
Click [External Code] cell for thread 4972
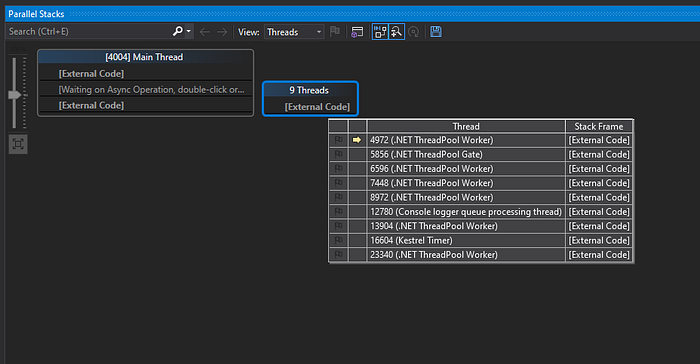coord(599,140)
